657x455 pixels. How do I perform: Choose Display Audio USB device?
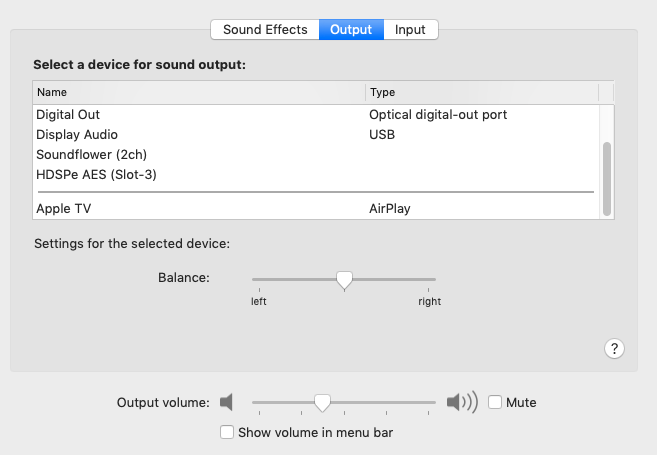(77, 134)
